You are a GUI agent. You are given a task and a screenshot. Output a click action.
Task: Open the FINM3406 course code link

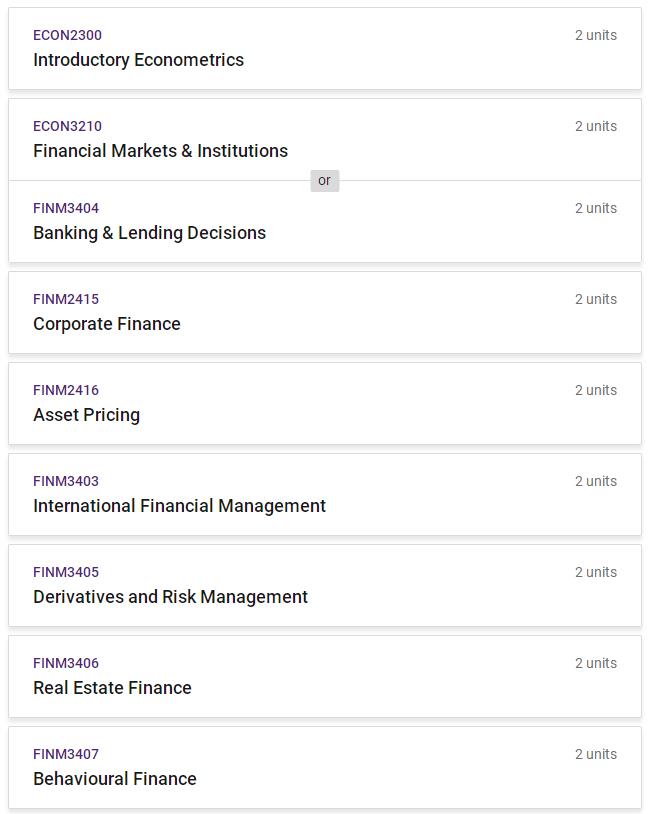(66, 663)
